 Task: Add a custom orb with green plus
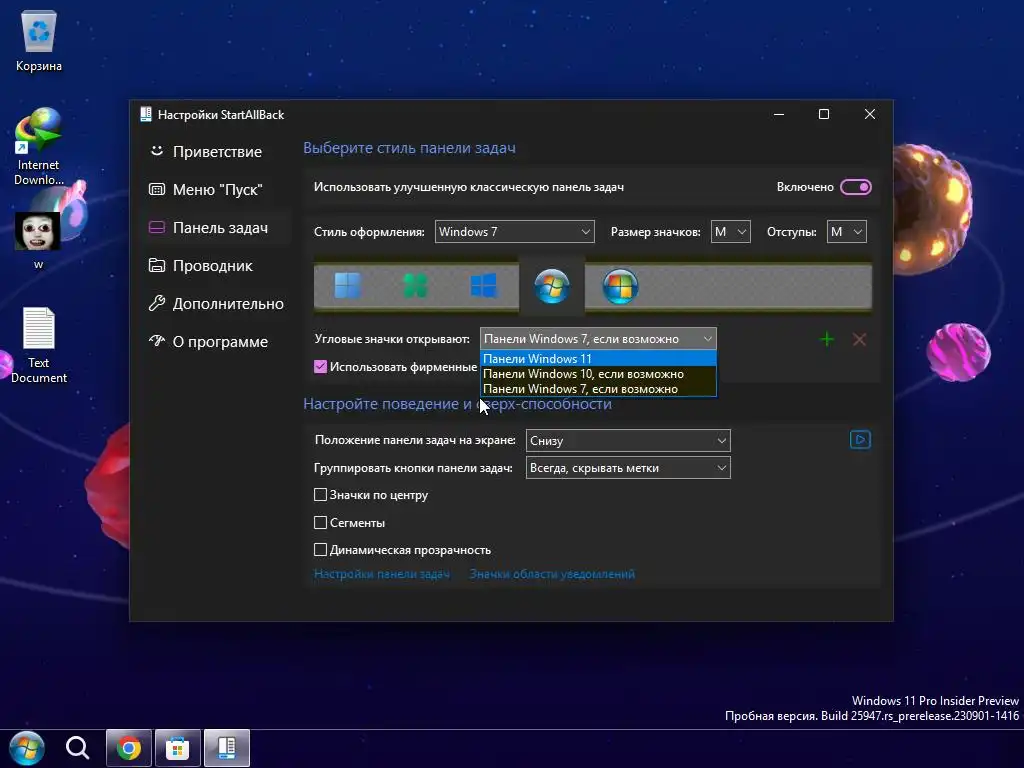pos(827,339)
